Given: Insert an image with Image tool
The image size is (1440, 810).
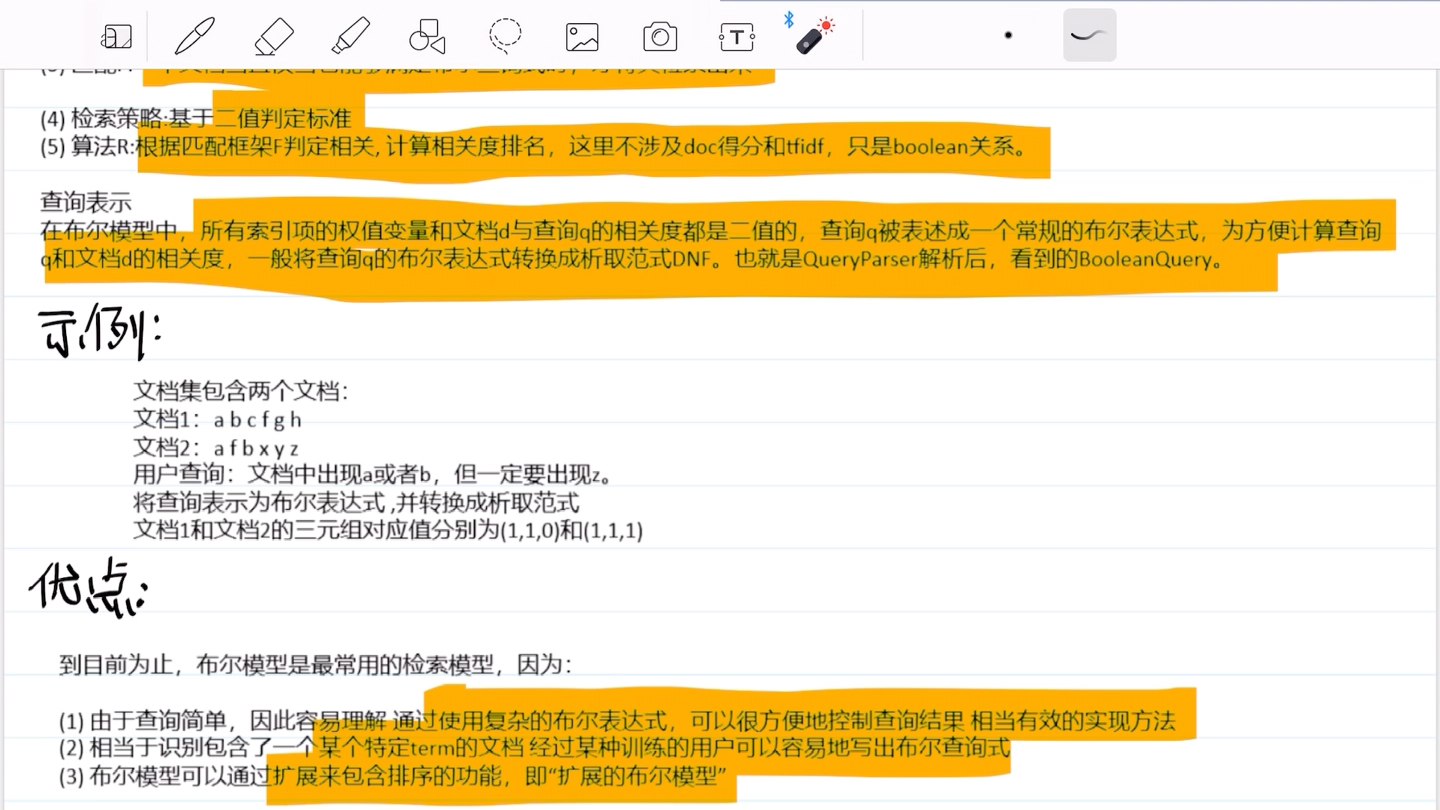Looking at the screenshot, I should point(582,37).
